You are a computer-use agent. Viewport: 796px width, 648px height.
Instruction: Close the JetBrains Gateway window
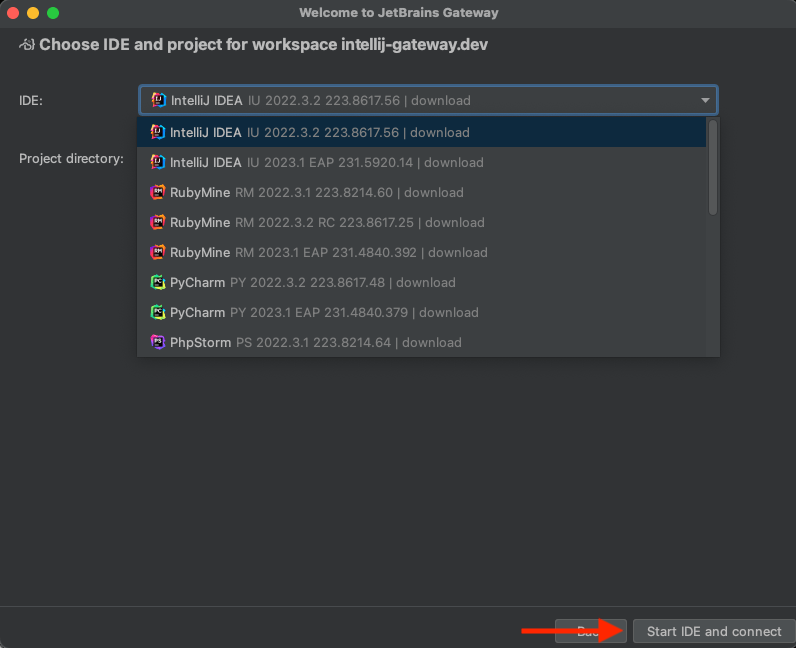pyautogui.click(x=13, y=13)
